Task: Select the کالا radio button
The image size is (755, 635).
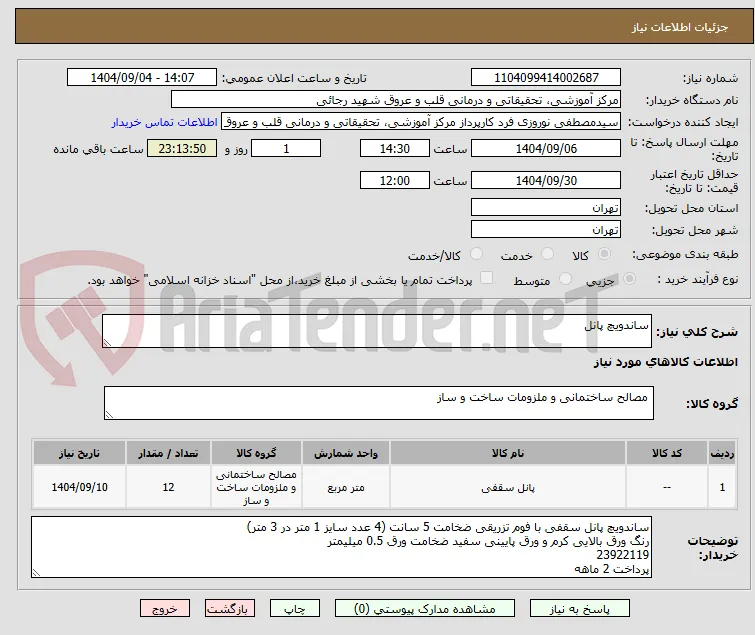Action: click(604, 253)
